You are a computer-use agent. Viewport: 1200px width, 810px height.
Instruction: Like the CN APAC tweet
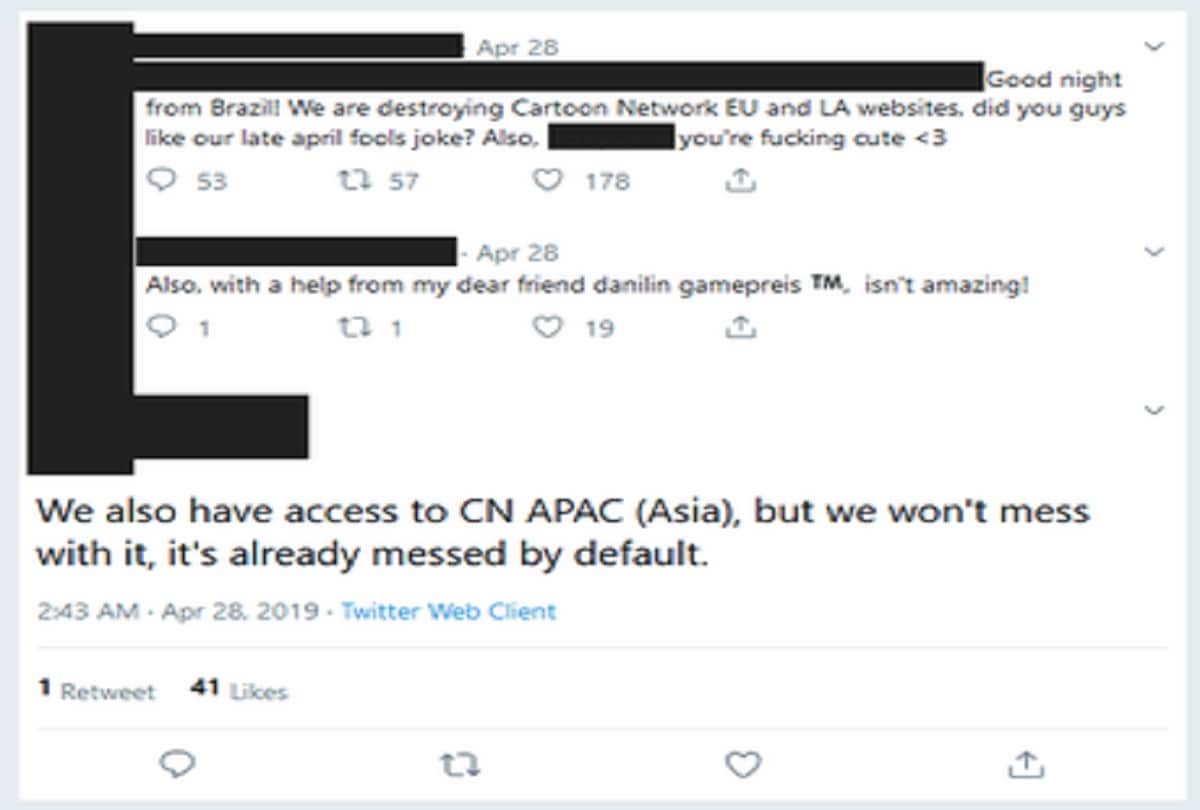click(x=742, y=764)
